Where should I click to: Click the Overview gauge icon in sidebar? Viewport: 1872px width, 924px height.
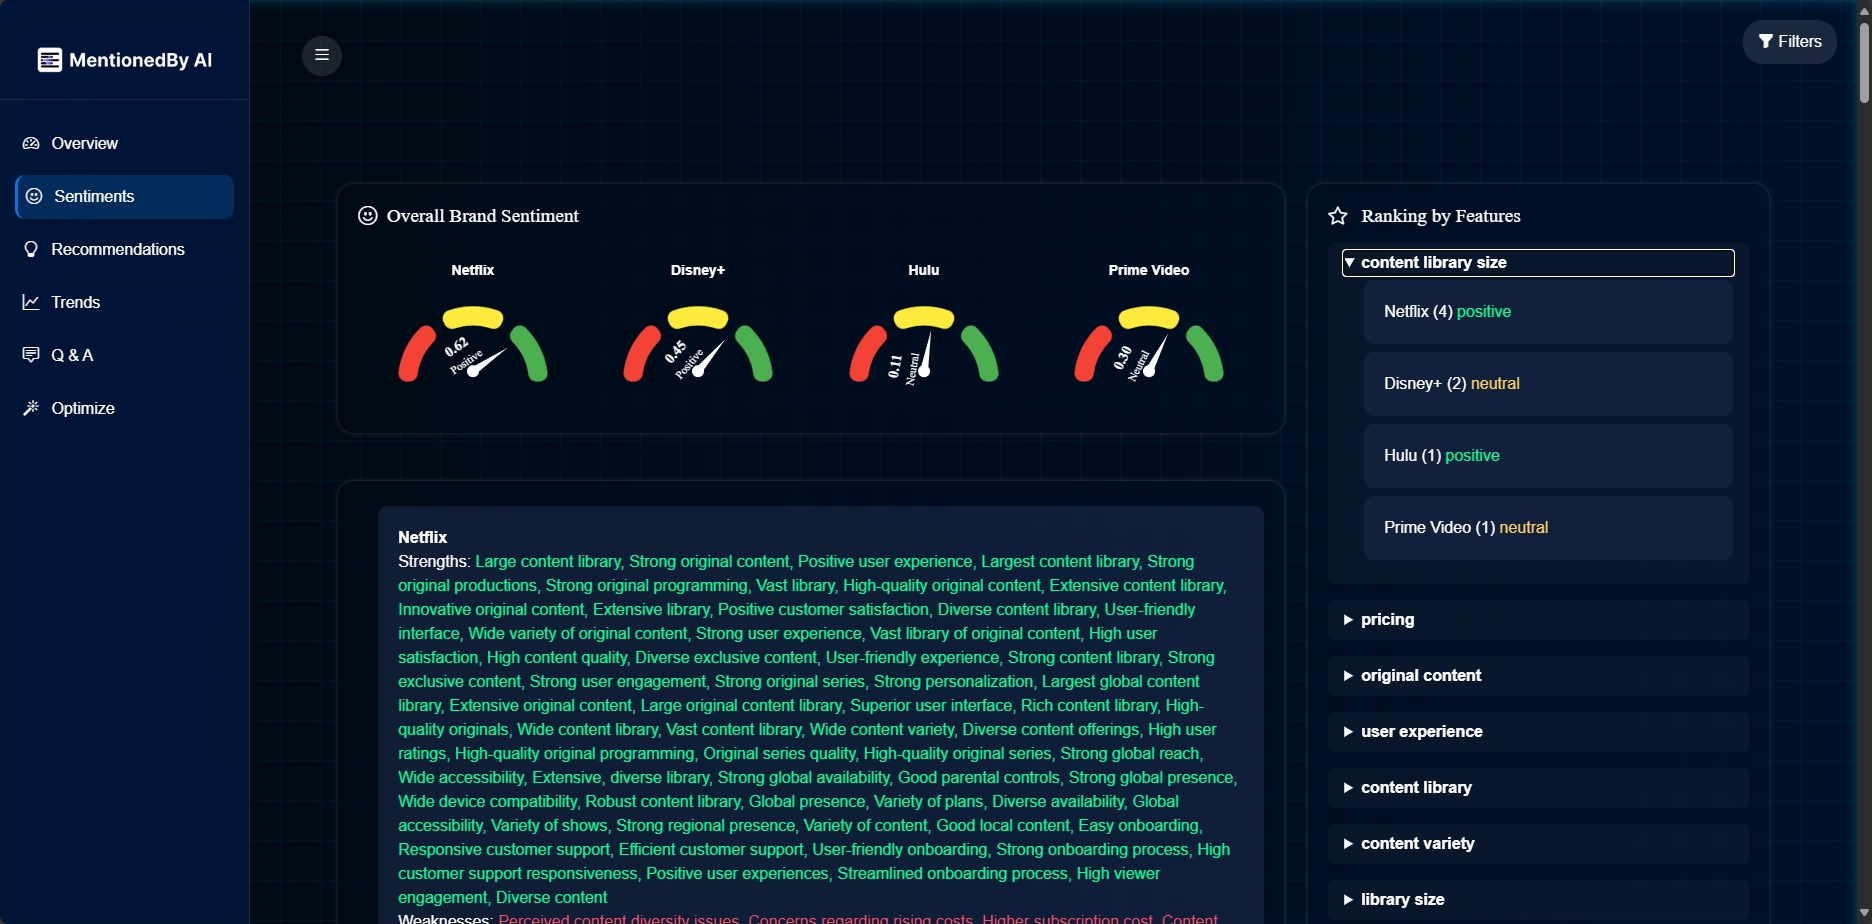[x=31, y=143]
